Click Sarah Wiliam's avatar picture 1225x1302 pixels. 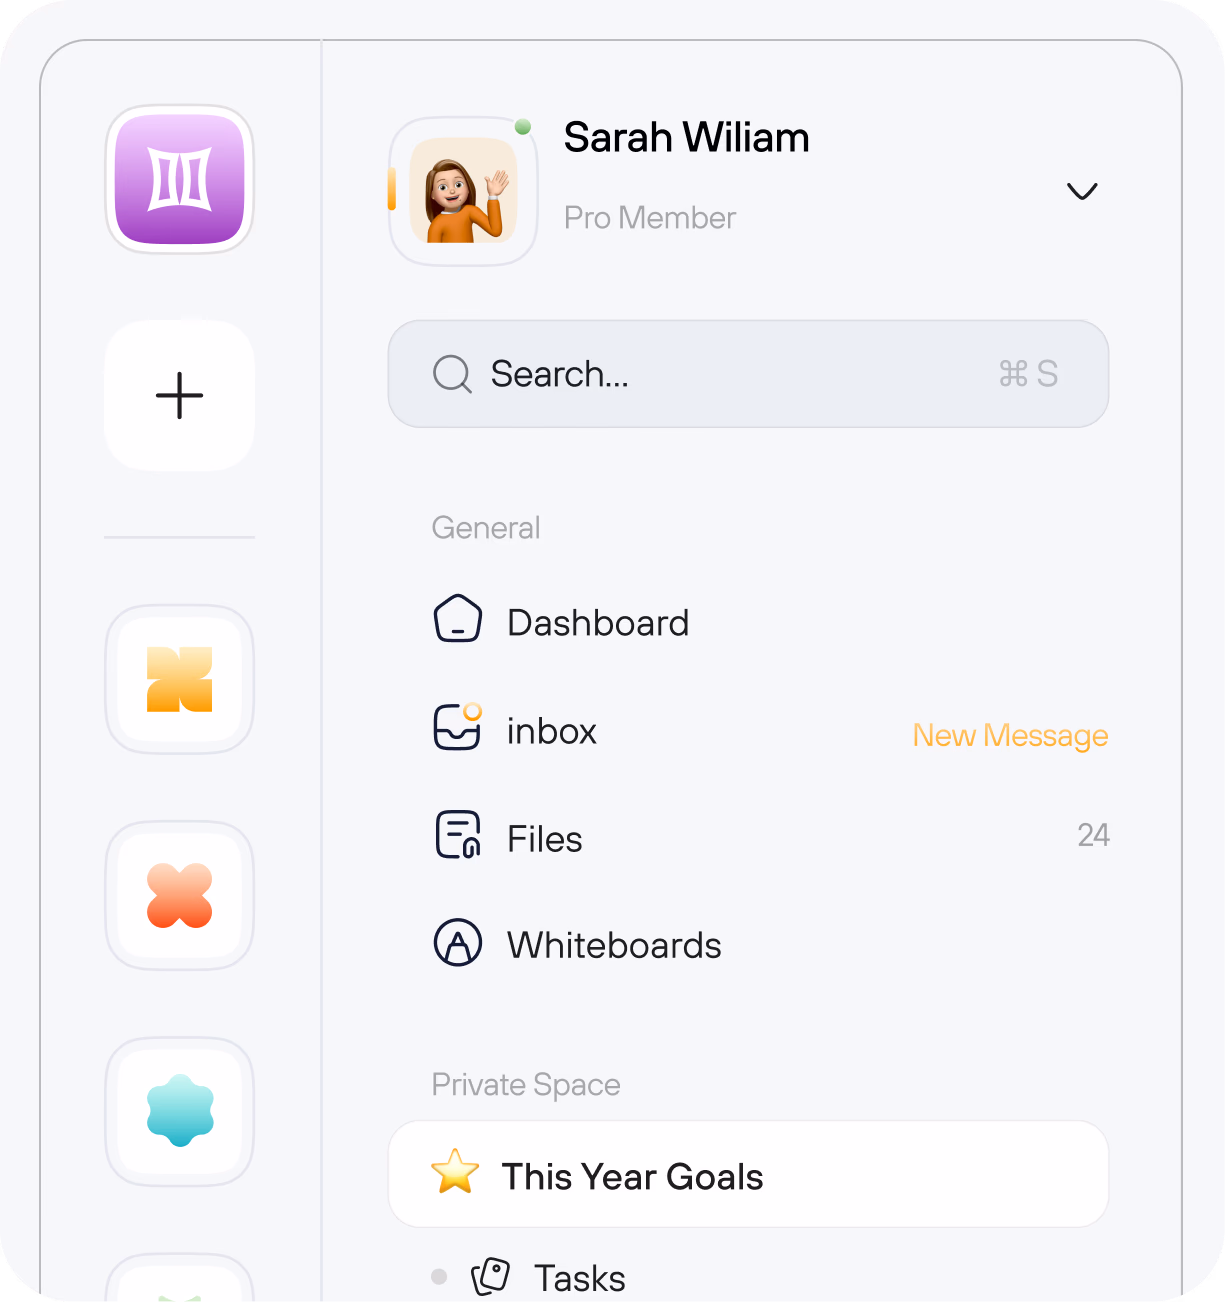[x=463, y=191]
